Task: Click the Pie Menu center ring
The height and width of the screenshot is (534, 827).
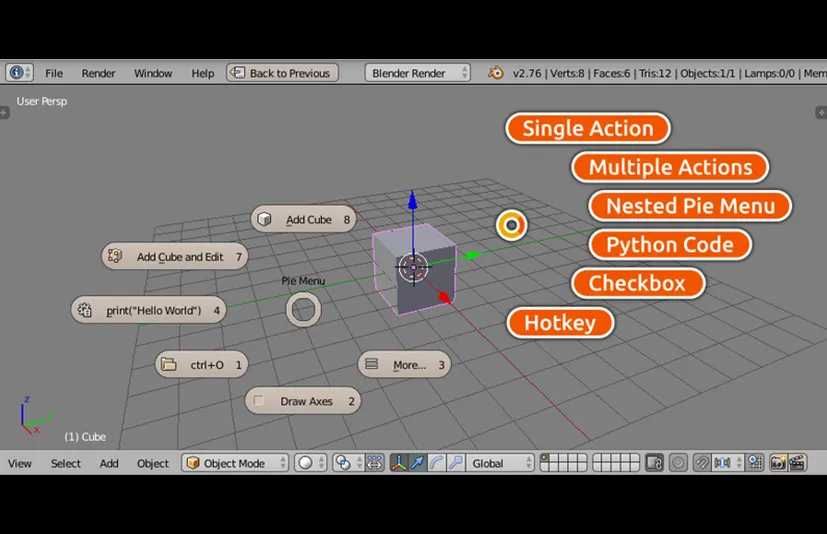Action: click(303, 310)
